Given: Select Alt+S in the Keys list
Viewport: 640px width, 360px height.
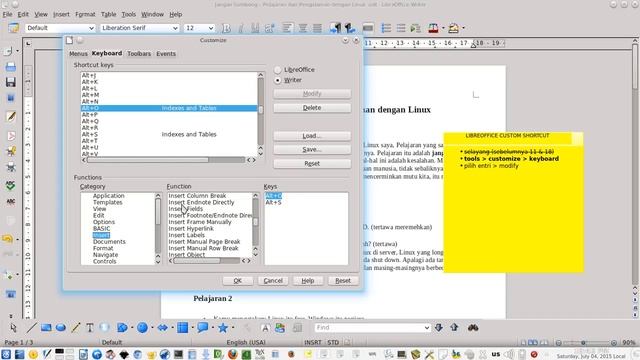Looking at the screenshot, I should (273, 202).
